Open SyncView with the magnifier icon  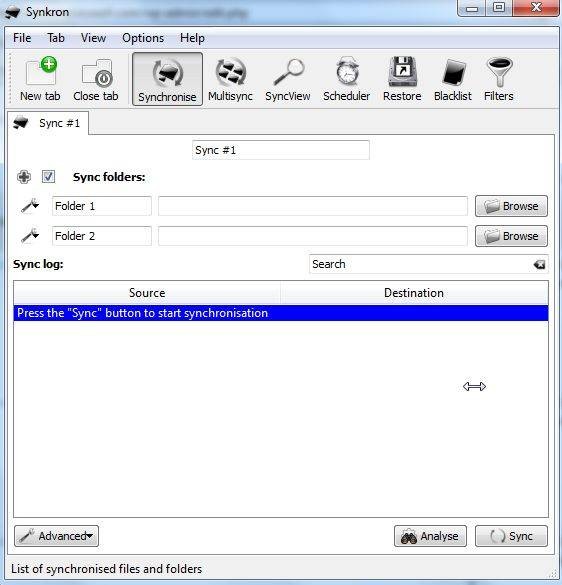point(288,79)
